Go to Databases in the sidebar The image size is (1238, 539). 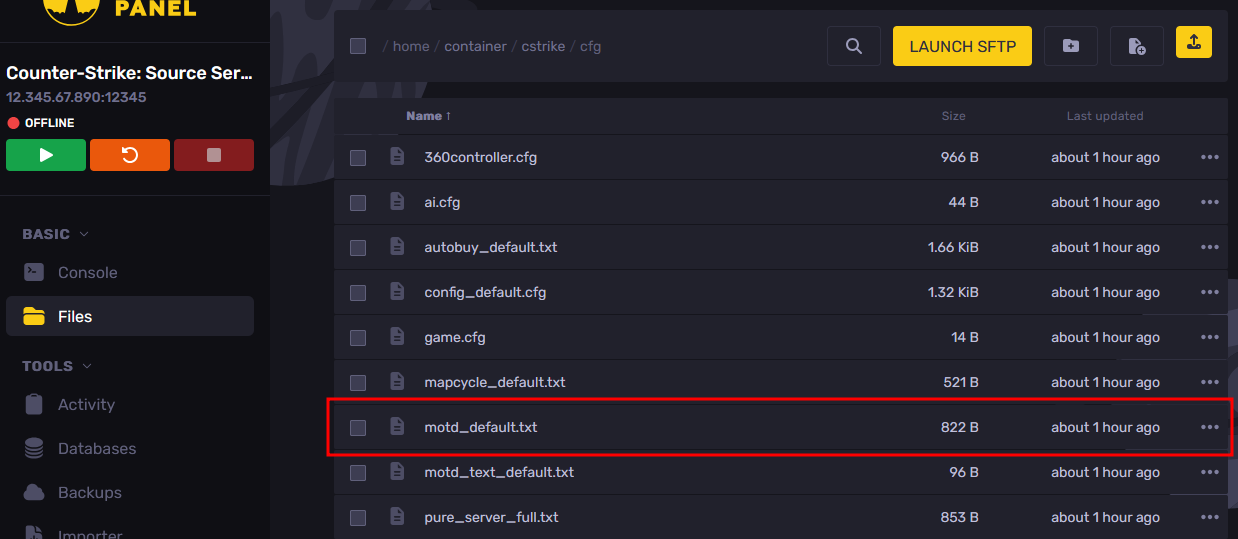pyautogui.click(x=96, y=448)
